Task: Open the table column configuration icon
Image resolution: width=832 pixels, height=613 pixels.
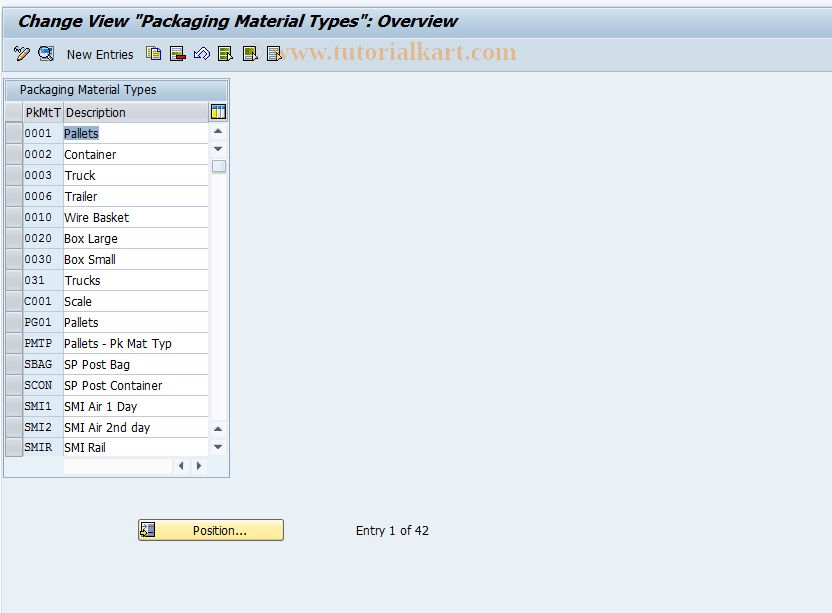Action: 218,112
